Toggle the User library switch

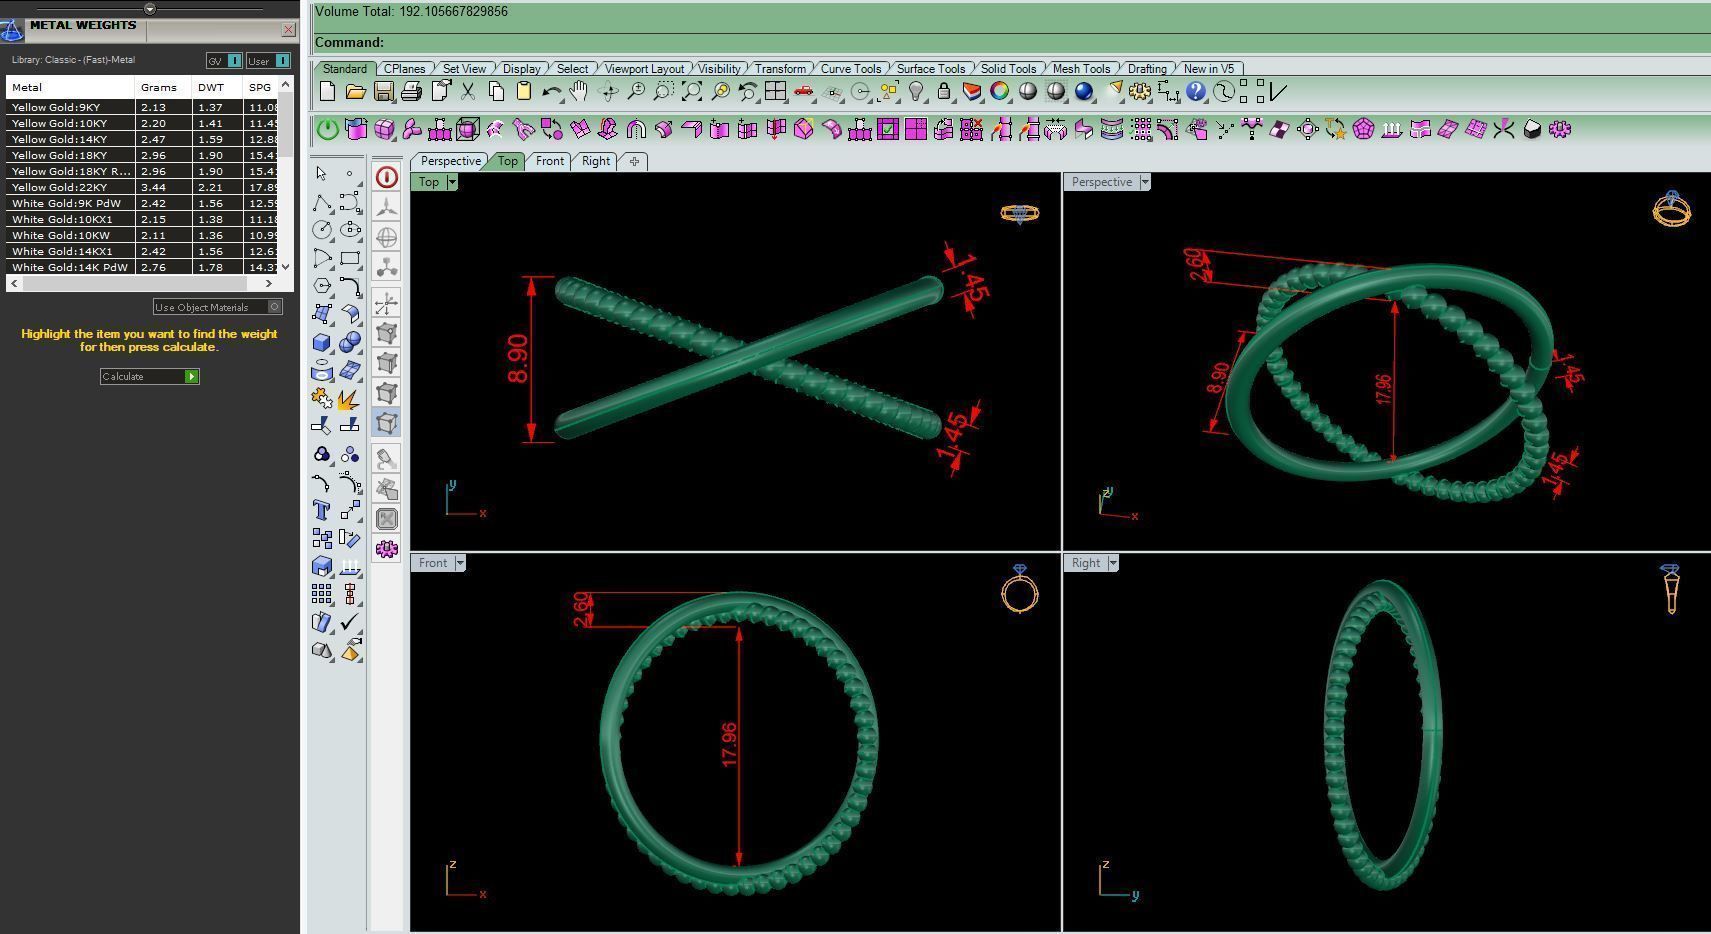(268, 61)
